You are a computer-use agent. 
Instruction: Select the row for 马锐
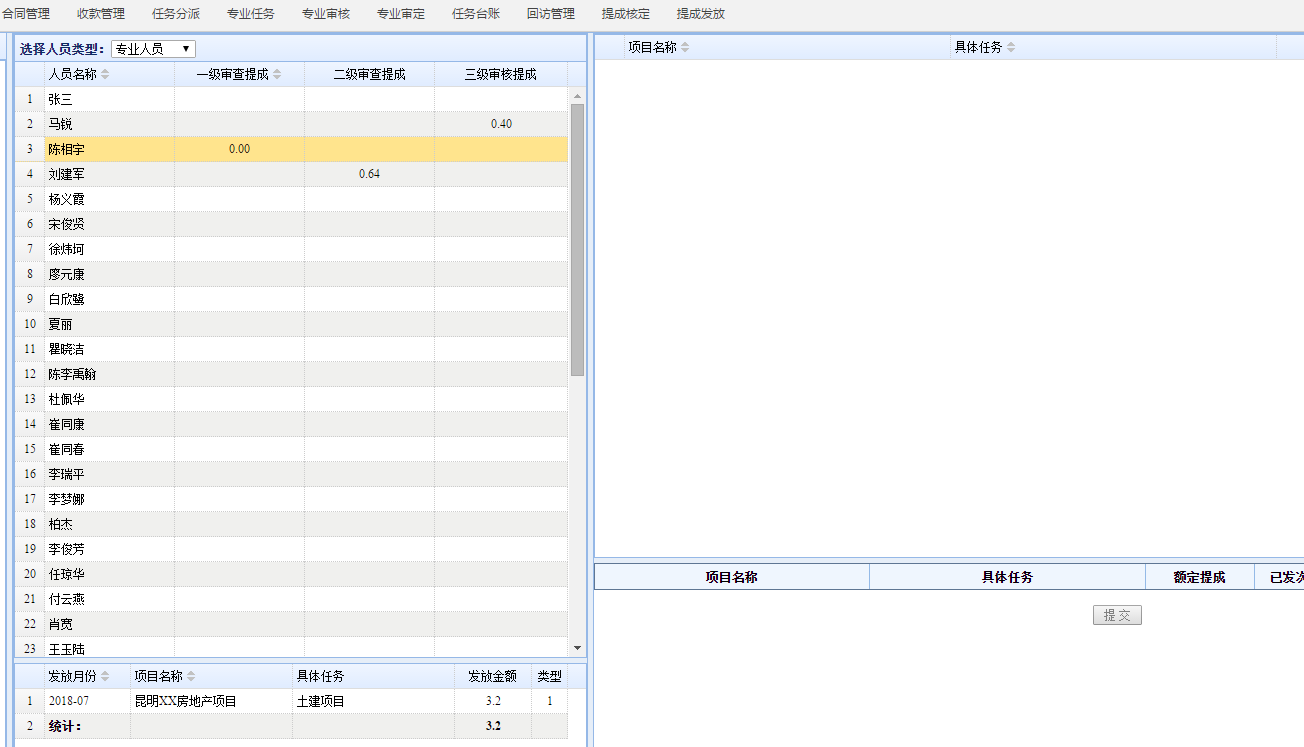click(x=61, y=124)
